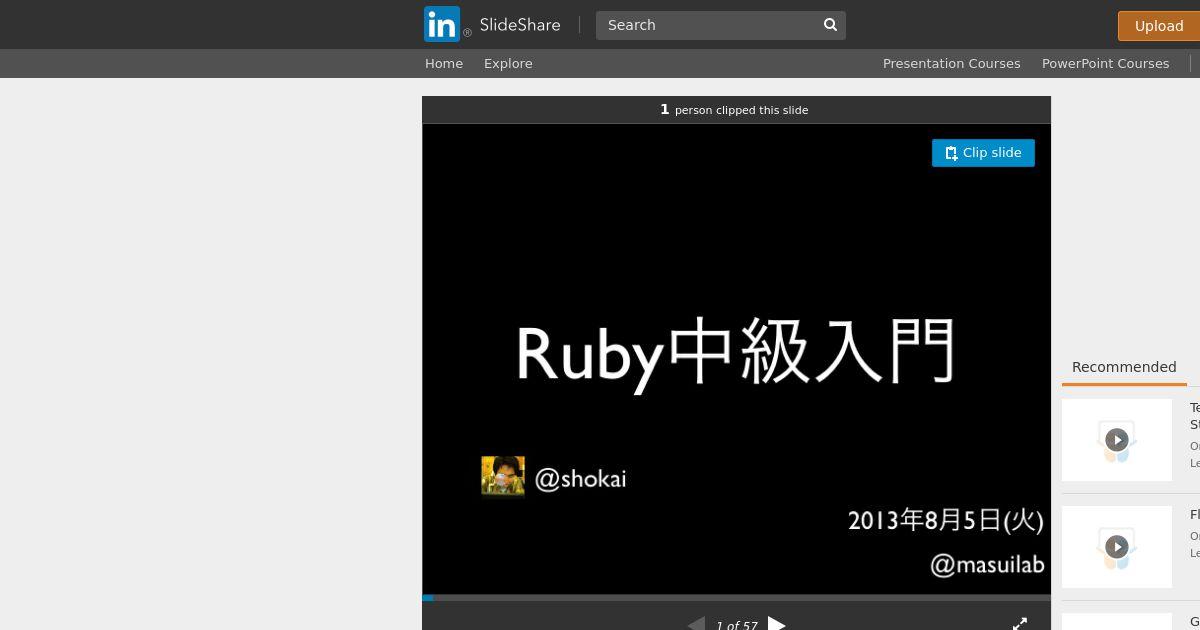Click the previous slide arrow
The height and width of the screenshot is (630, 1200).
click(696, 624)
